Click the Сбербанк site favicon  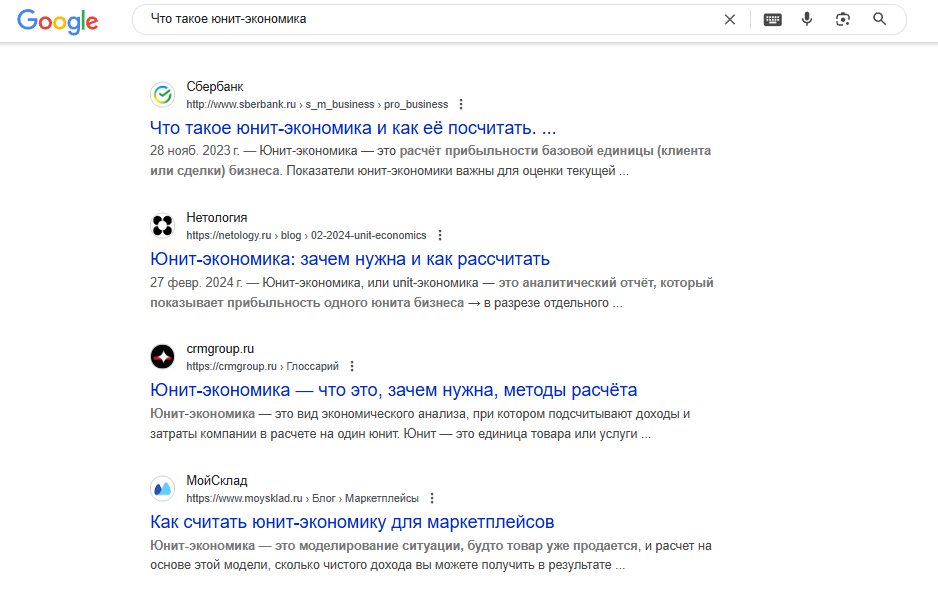click(x=162, y=94)
